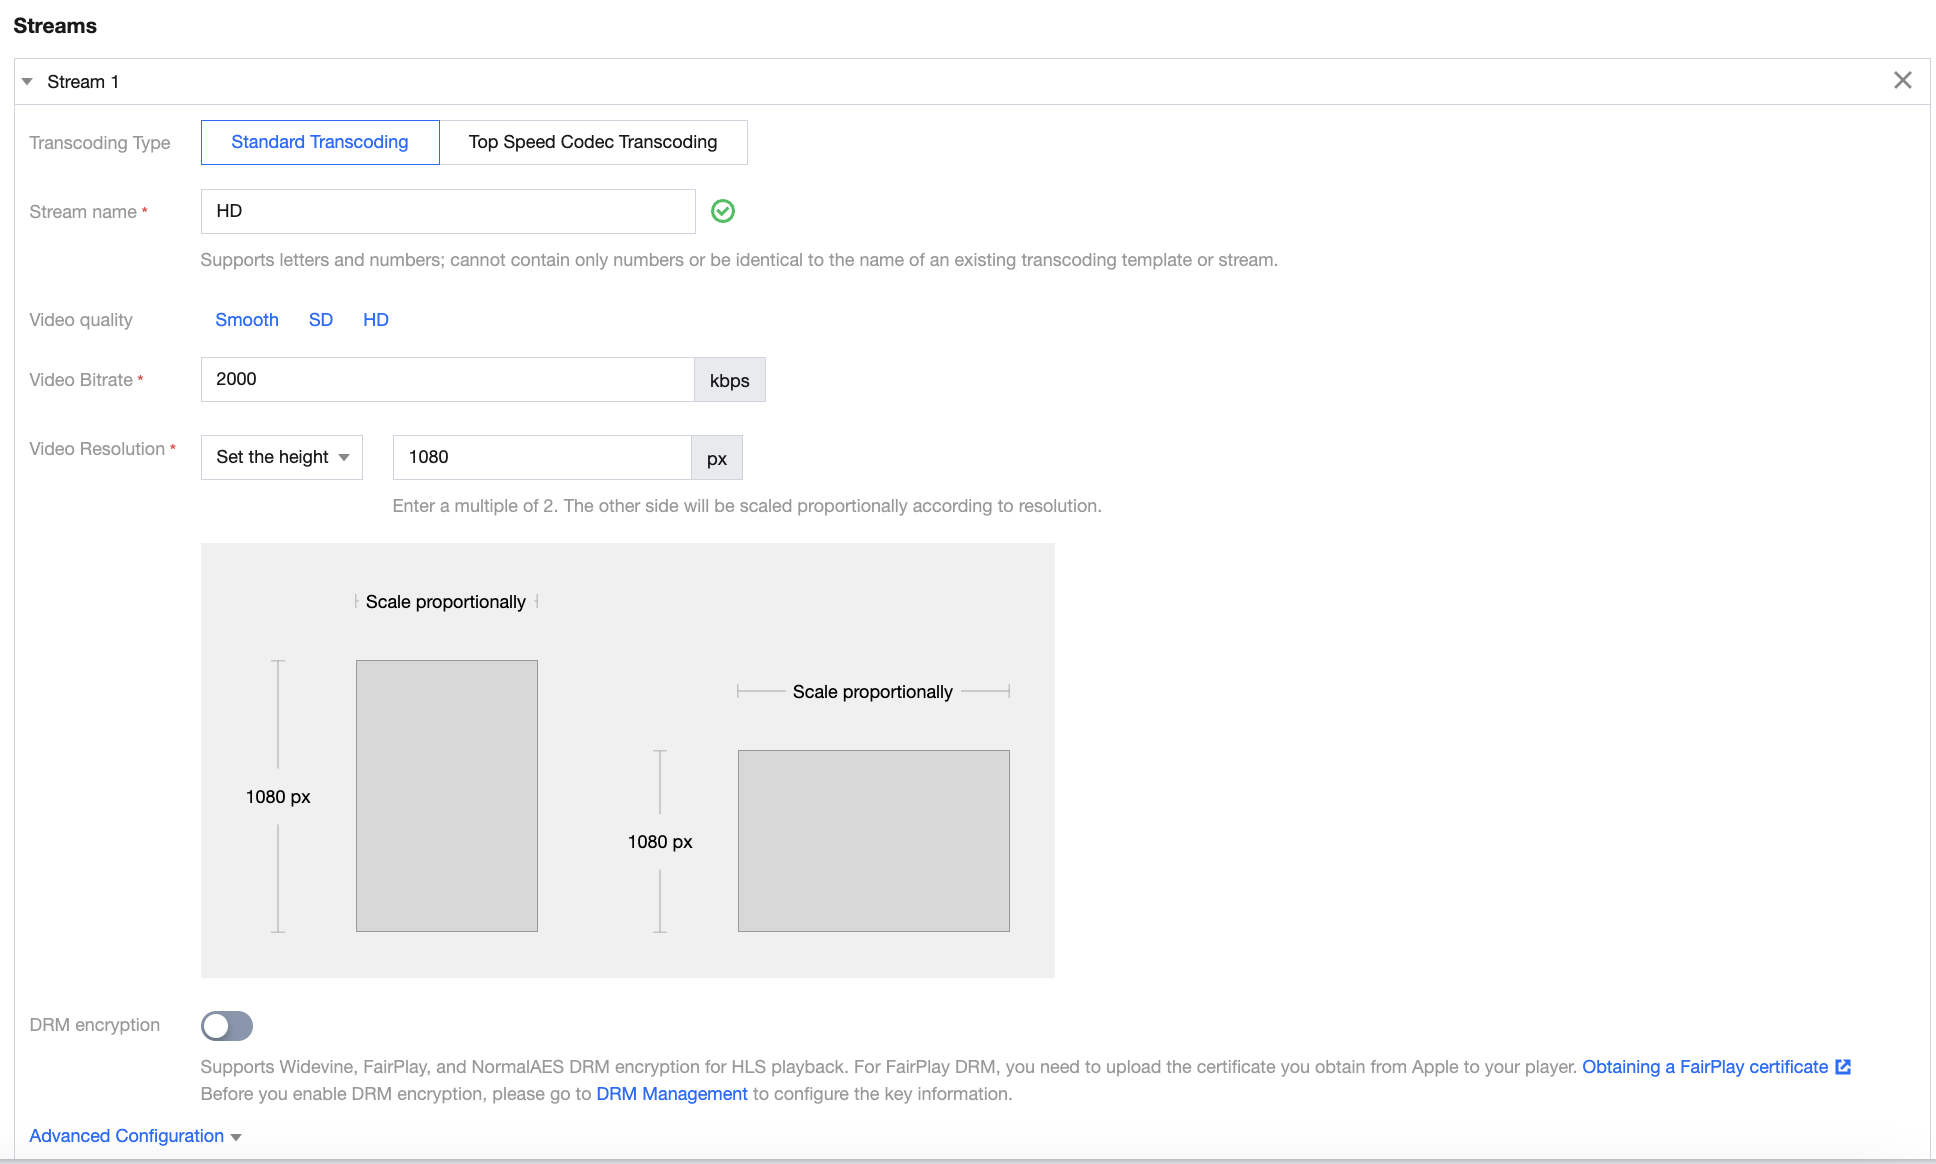Collapse the Stream 1 section arrow
Image resolution: width=1936 pixels, height=1164 pixels.
pos(27,82)
